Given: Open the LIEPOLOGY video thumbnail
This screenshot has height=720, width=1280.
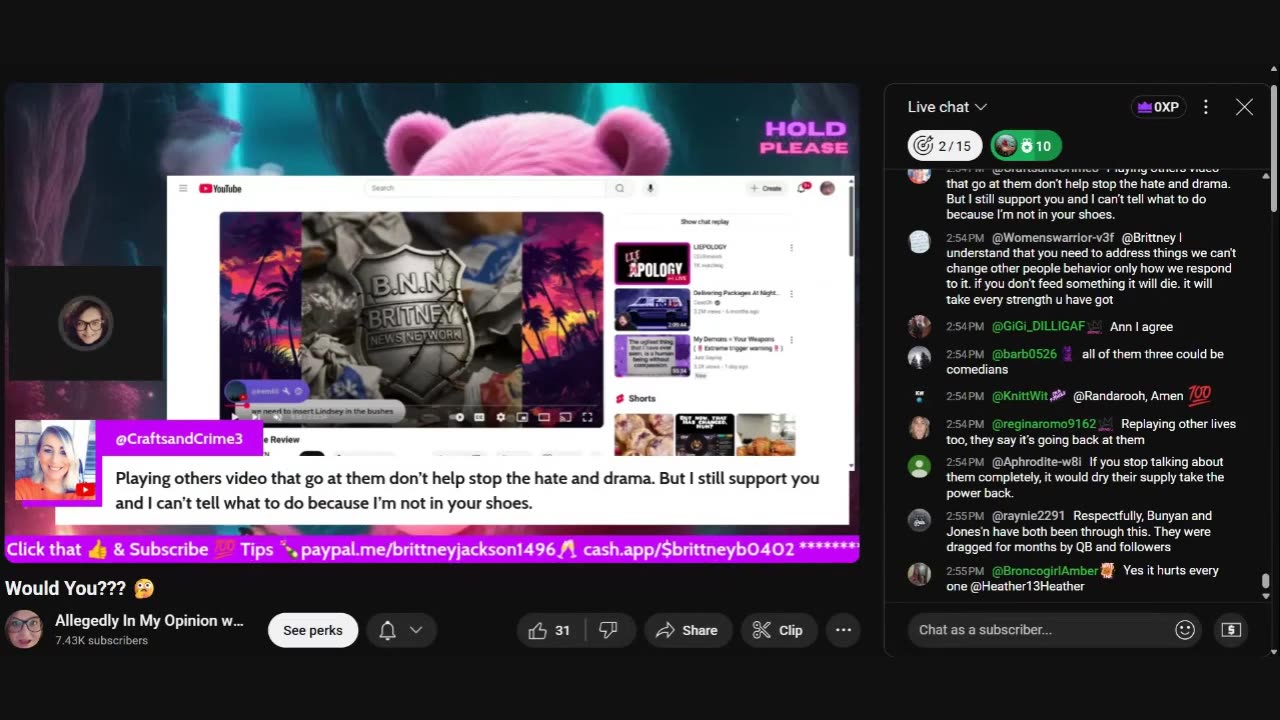Looking at the screenshot, I should coord(652,263).
